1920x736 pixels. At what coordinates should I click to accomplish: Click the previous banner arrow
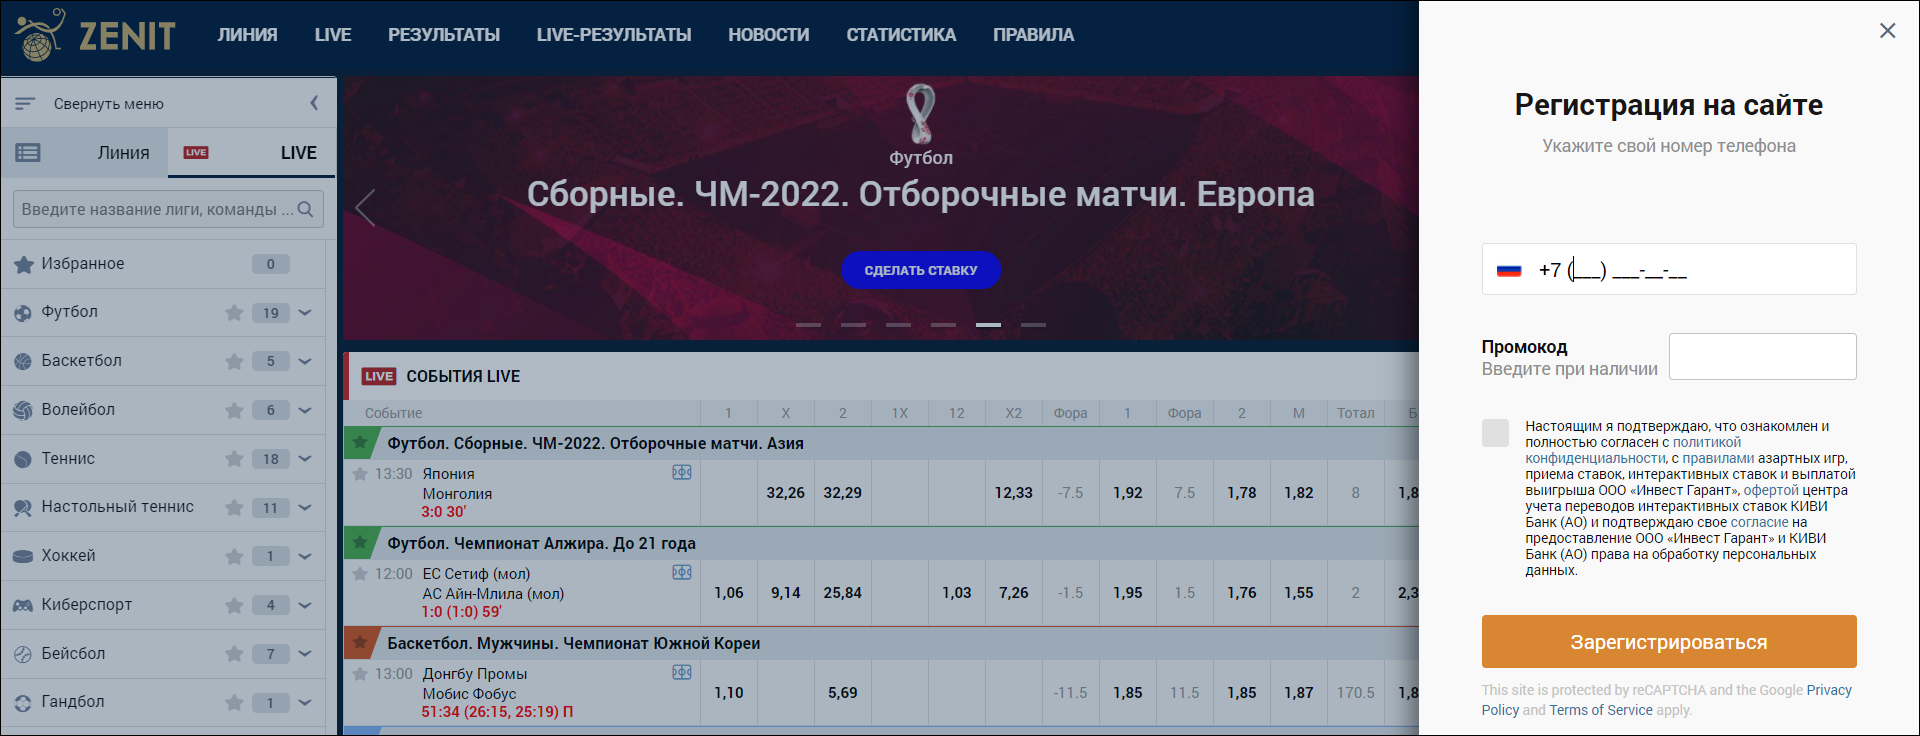click(366, 208)
